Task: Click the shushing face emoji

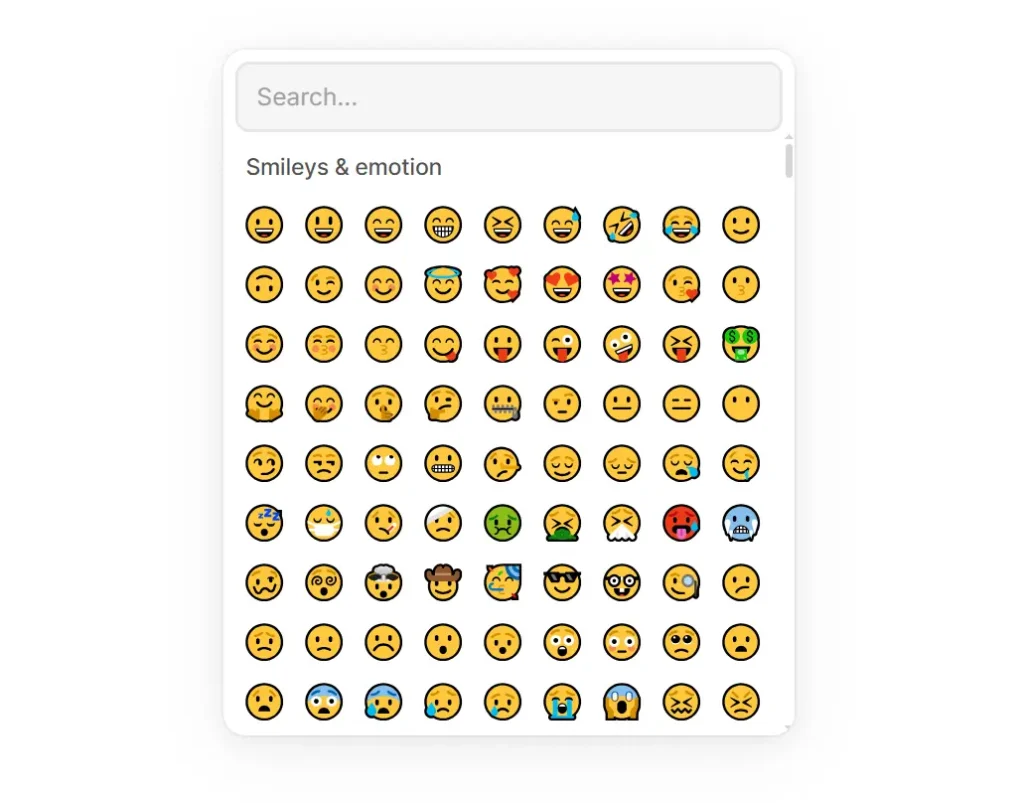Action: pos(383,404)
